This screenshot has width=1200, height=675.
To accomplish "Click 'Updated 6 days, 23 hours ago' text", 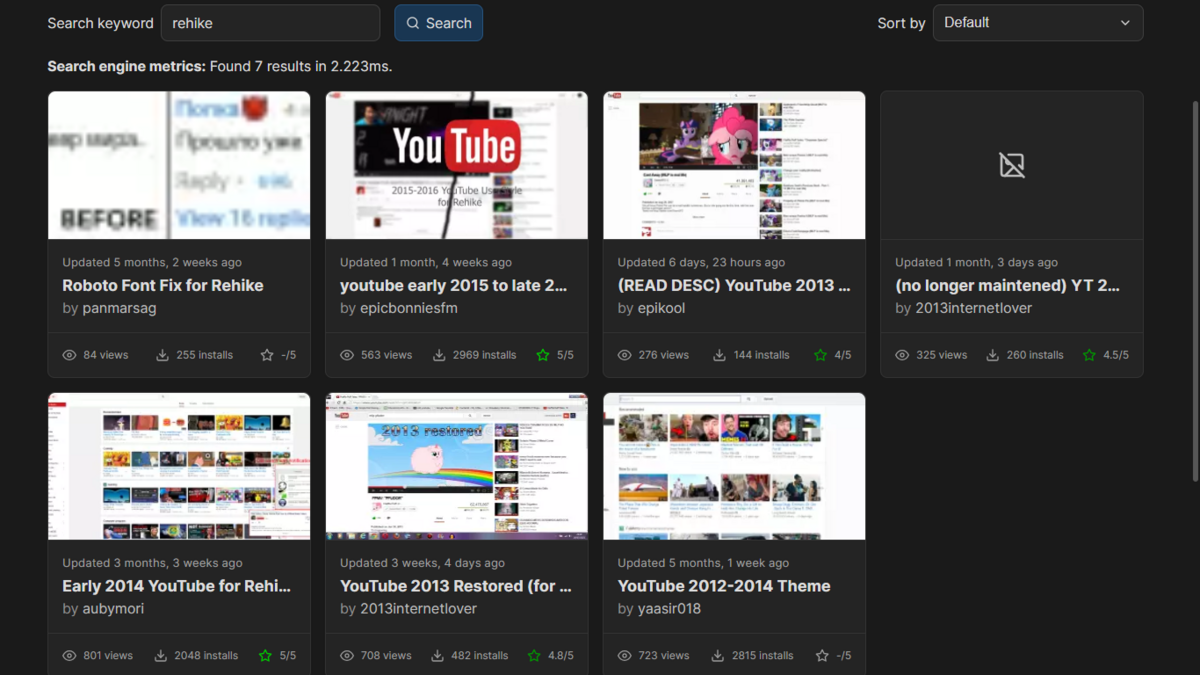I will (x=701, y=262).
